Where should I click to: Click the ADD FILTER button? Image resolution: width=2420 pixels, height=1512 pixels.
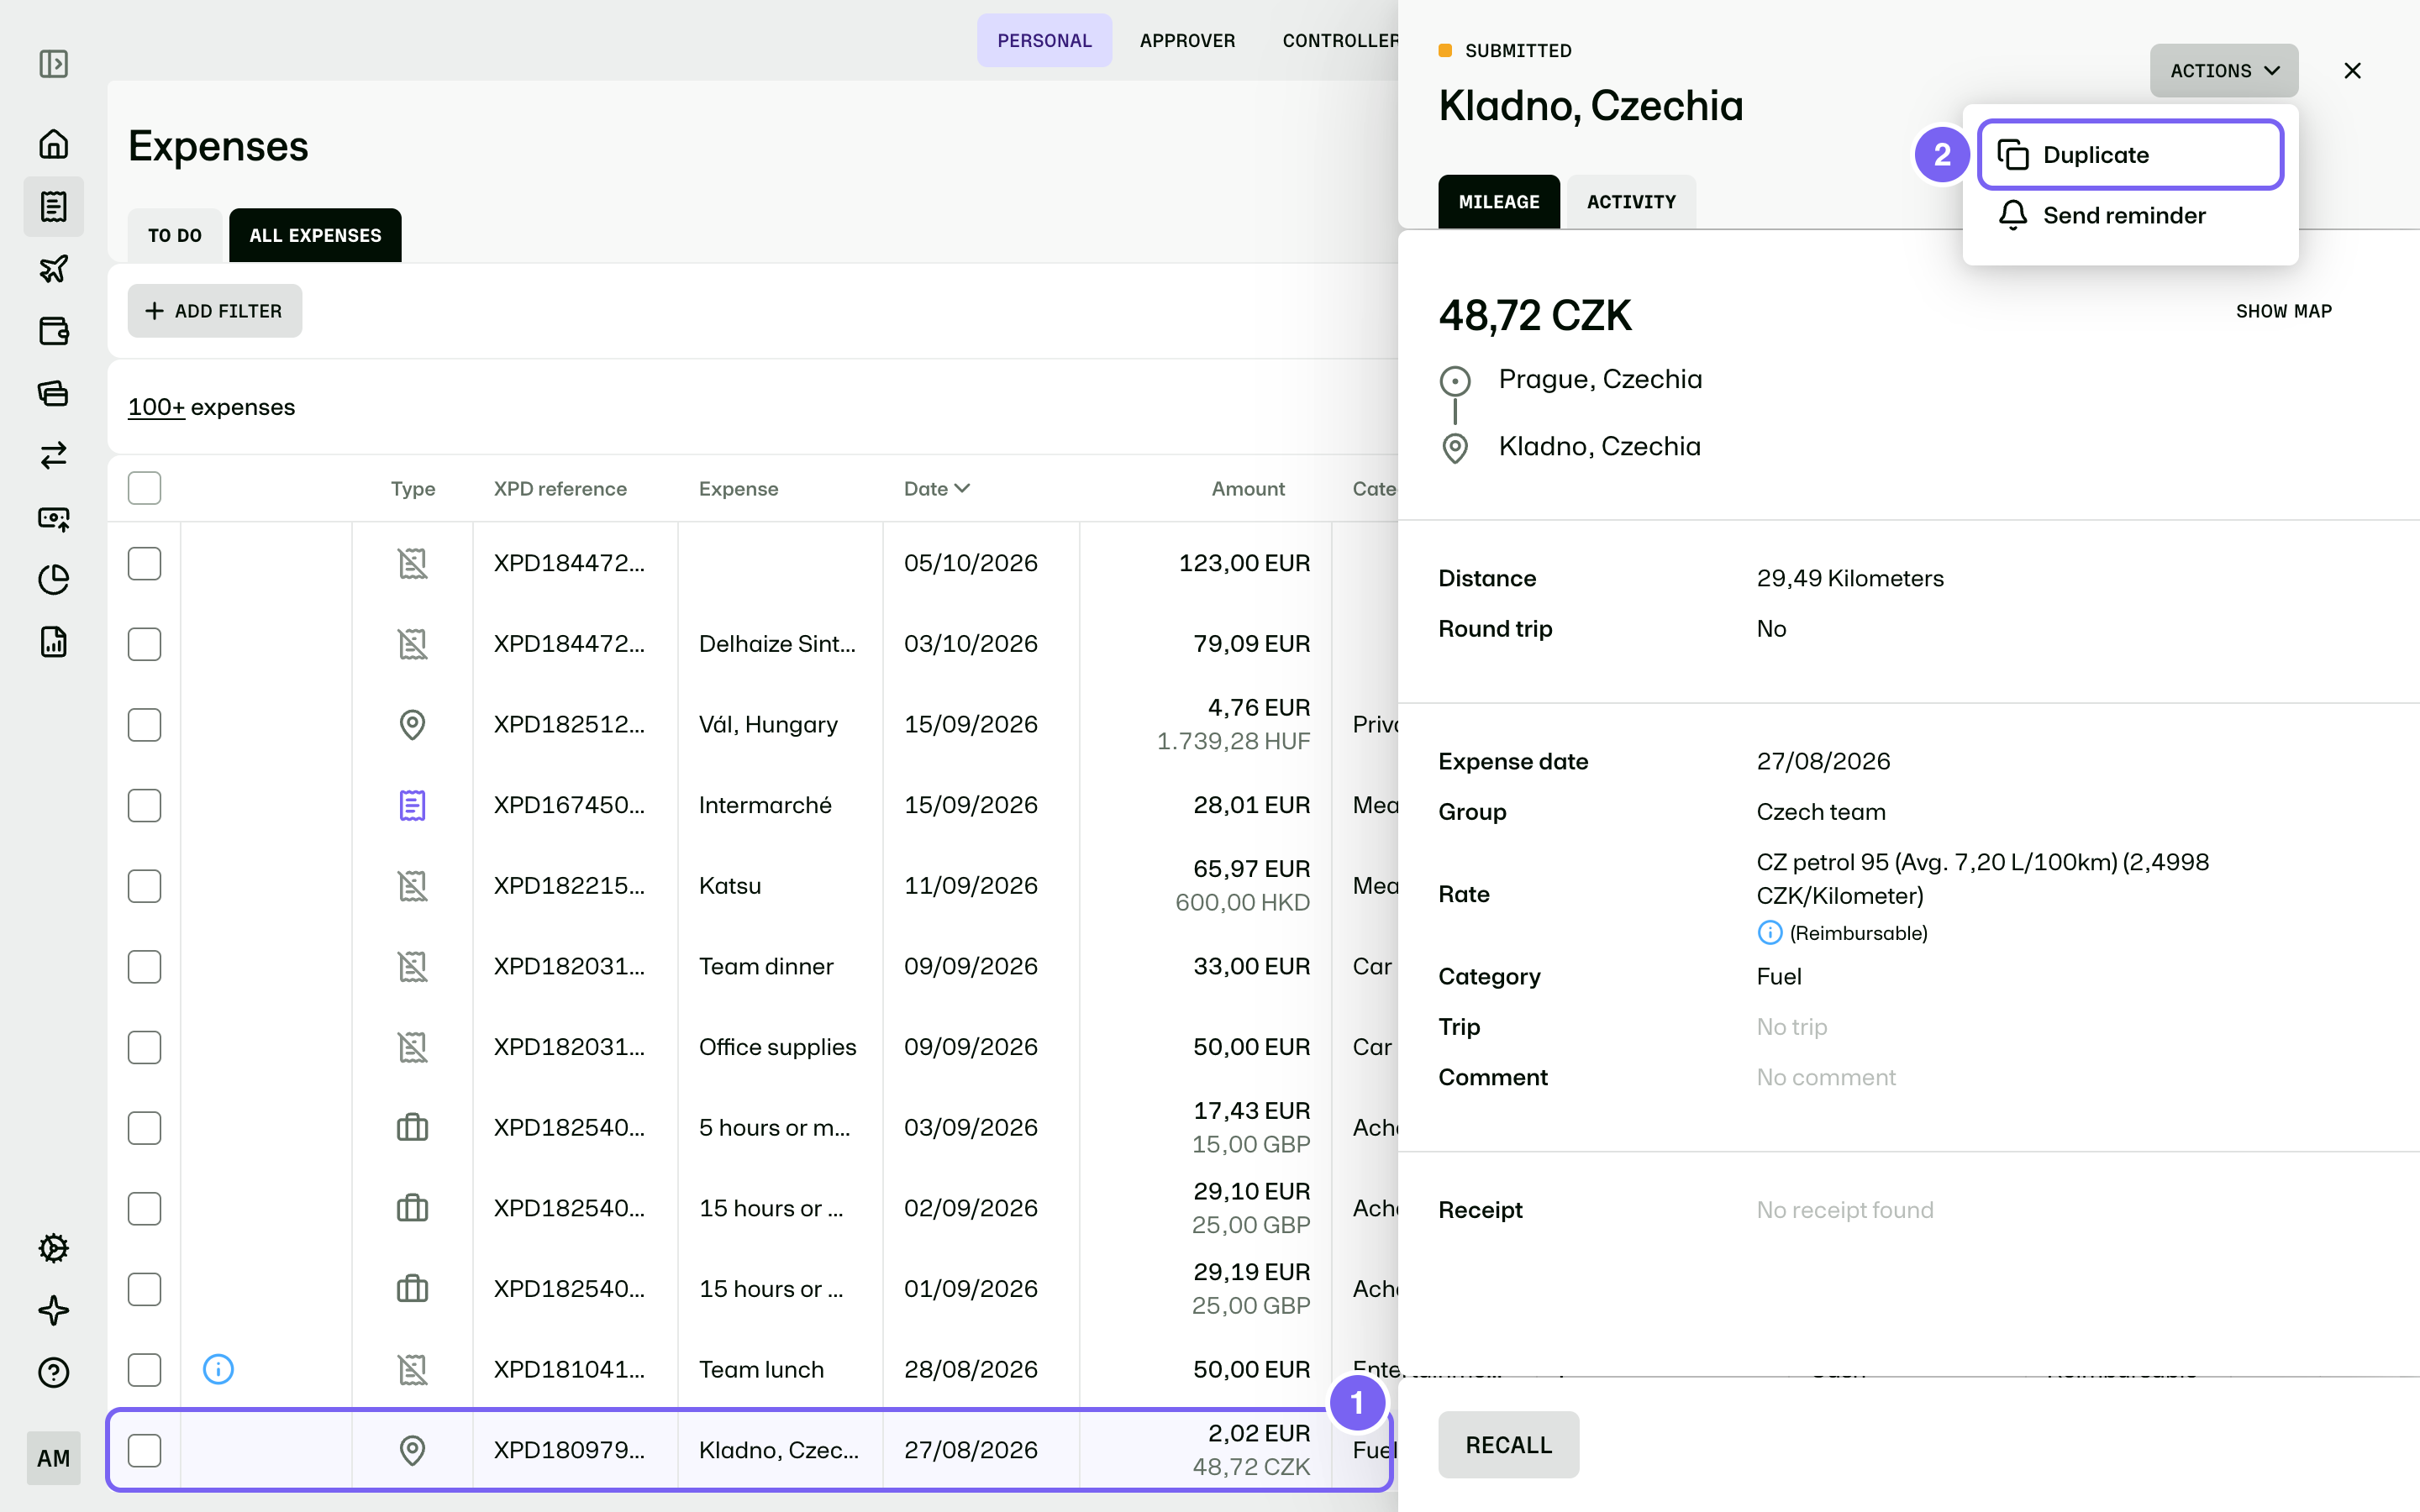[x=215, y=311]
